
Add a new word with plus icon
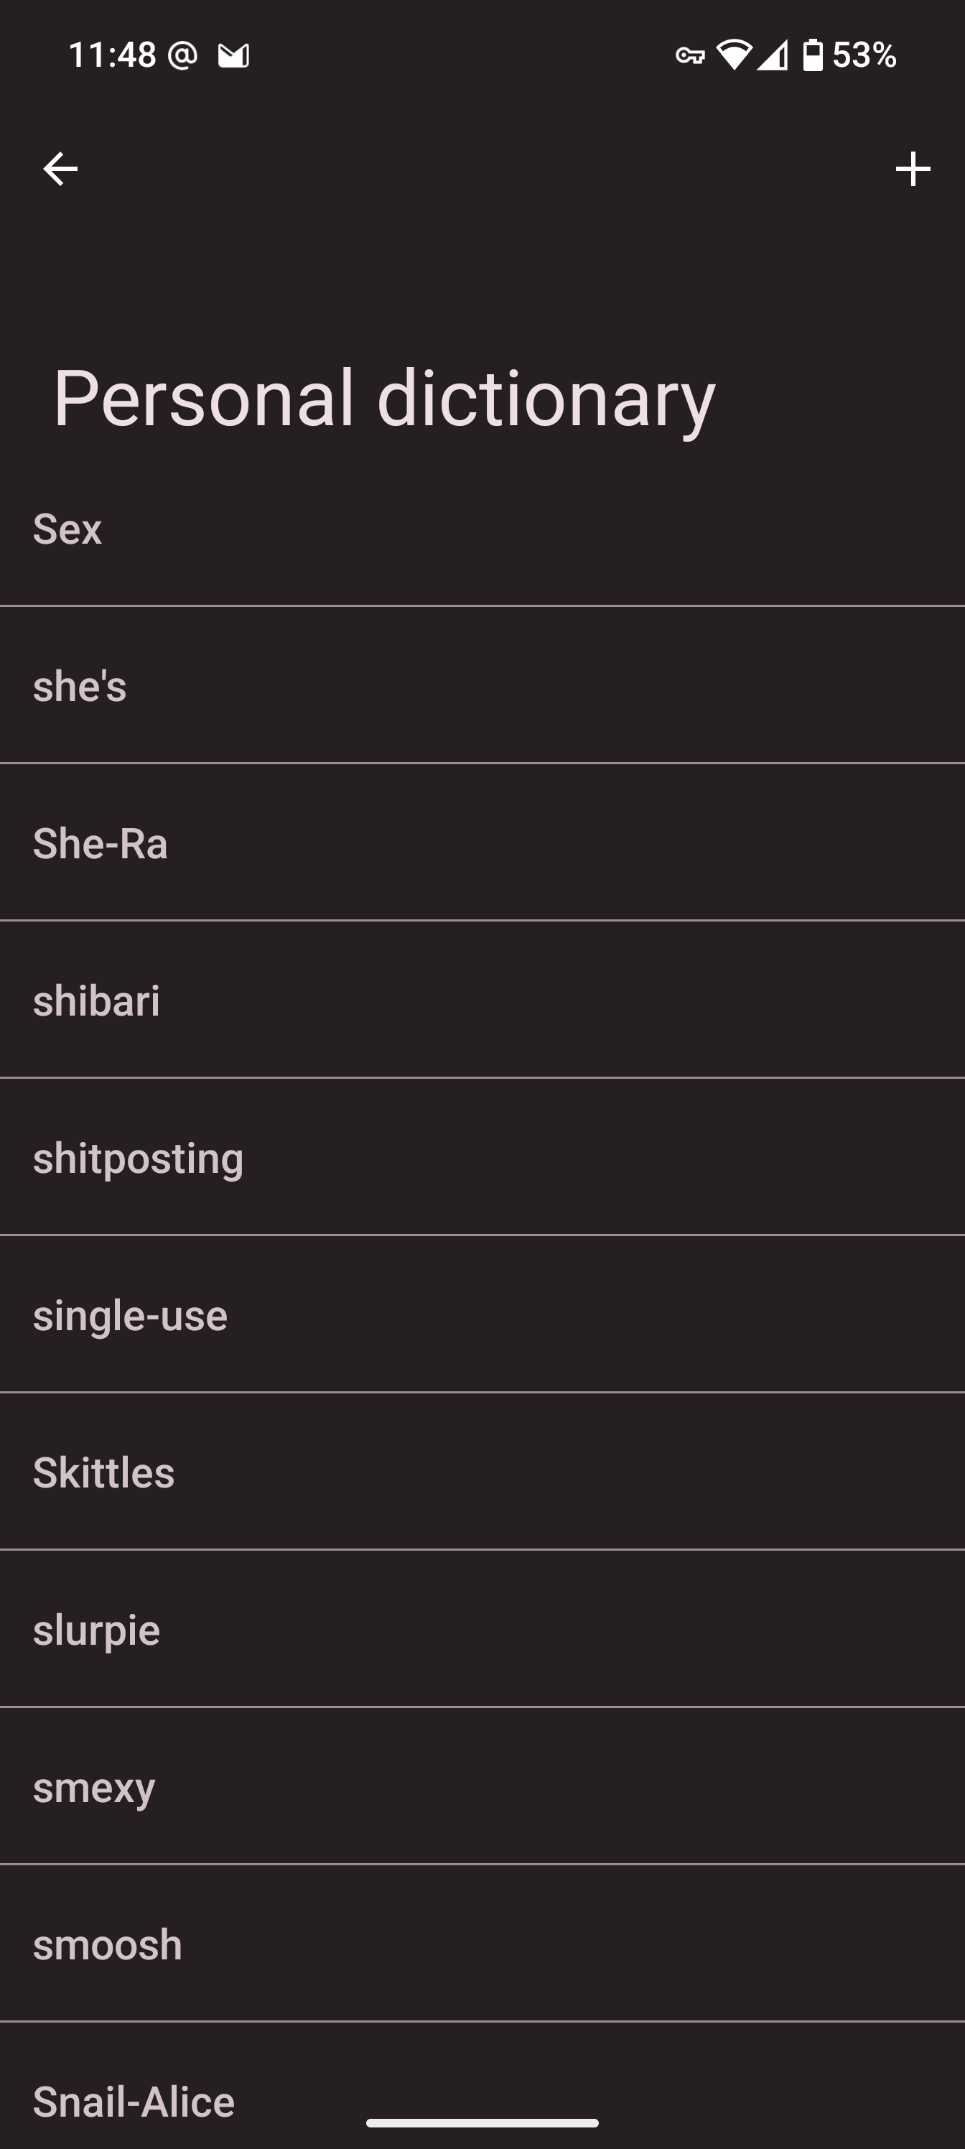[x=912, y=169]
